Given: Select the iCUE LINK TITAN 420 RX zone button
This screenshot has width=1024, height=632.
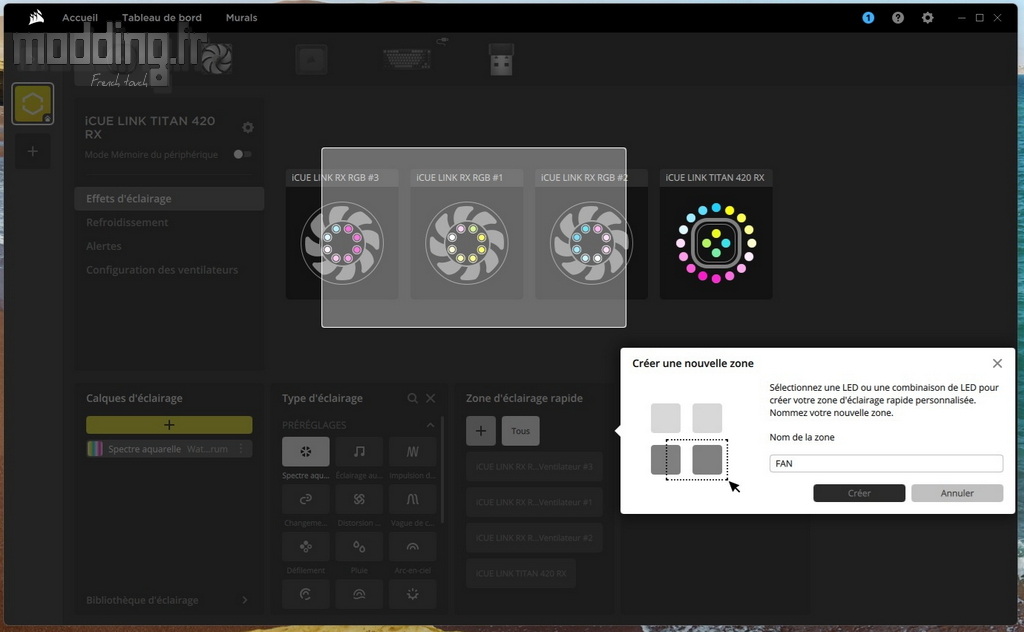Looking at the screenshot, I should pyautogui.click(x=521, y=573).
